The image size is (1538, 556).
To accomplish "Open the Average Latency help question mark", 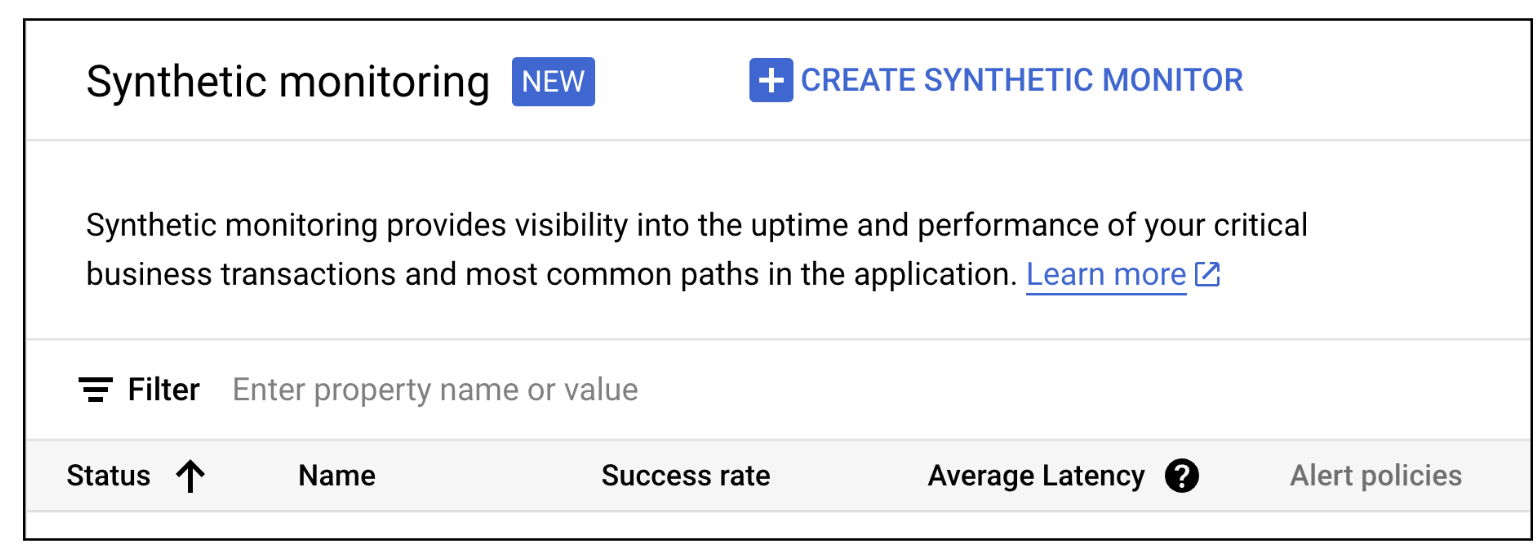I will tap(1181, 476).
